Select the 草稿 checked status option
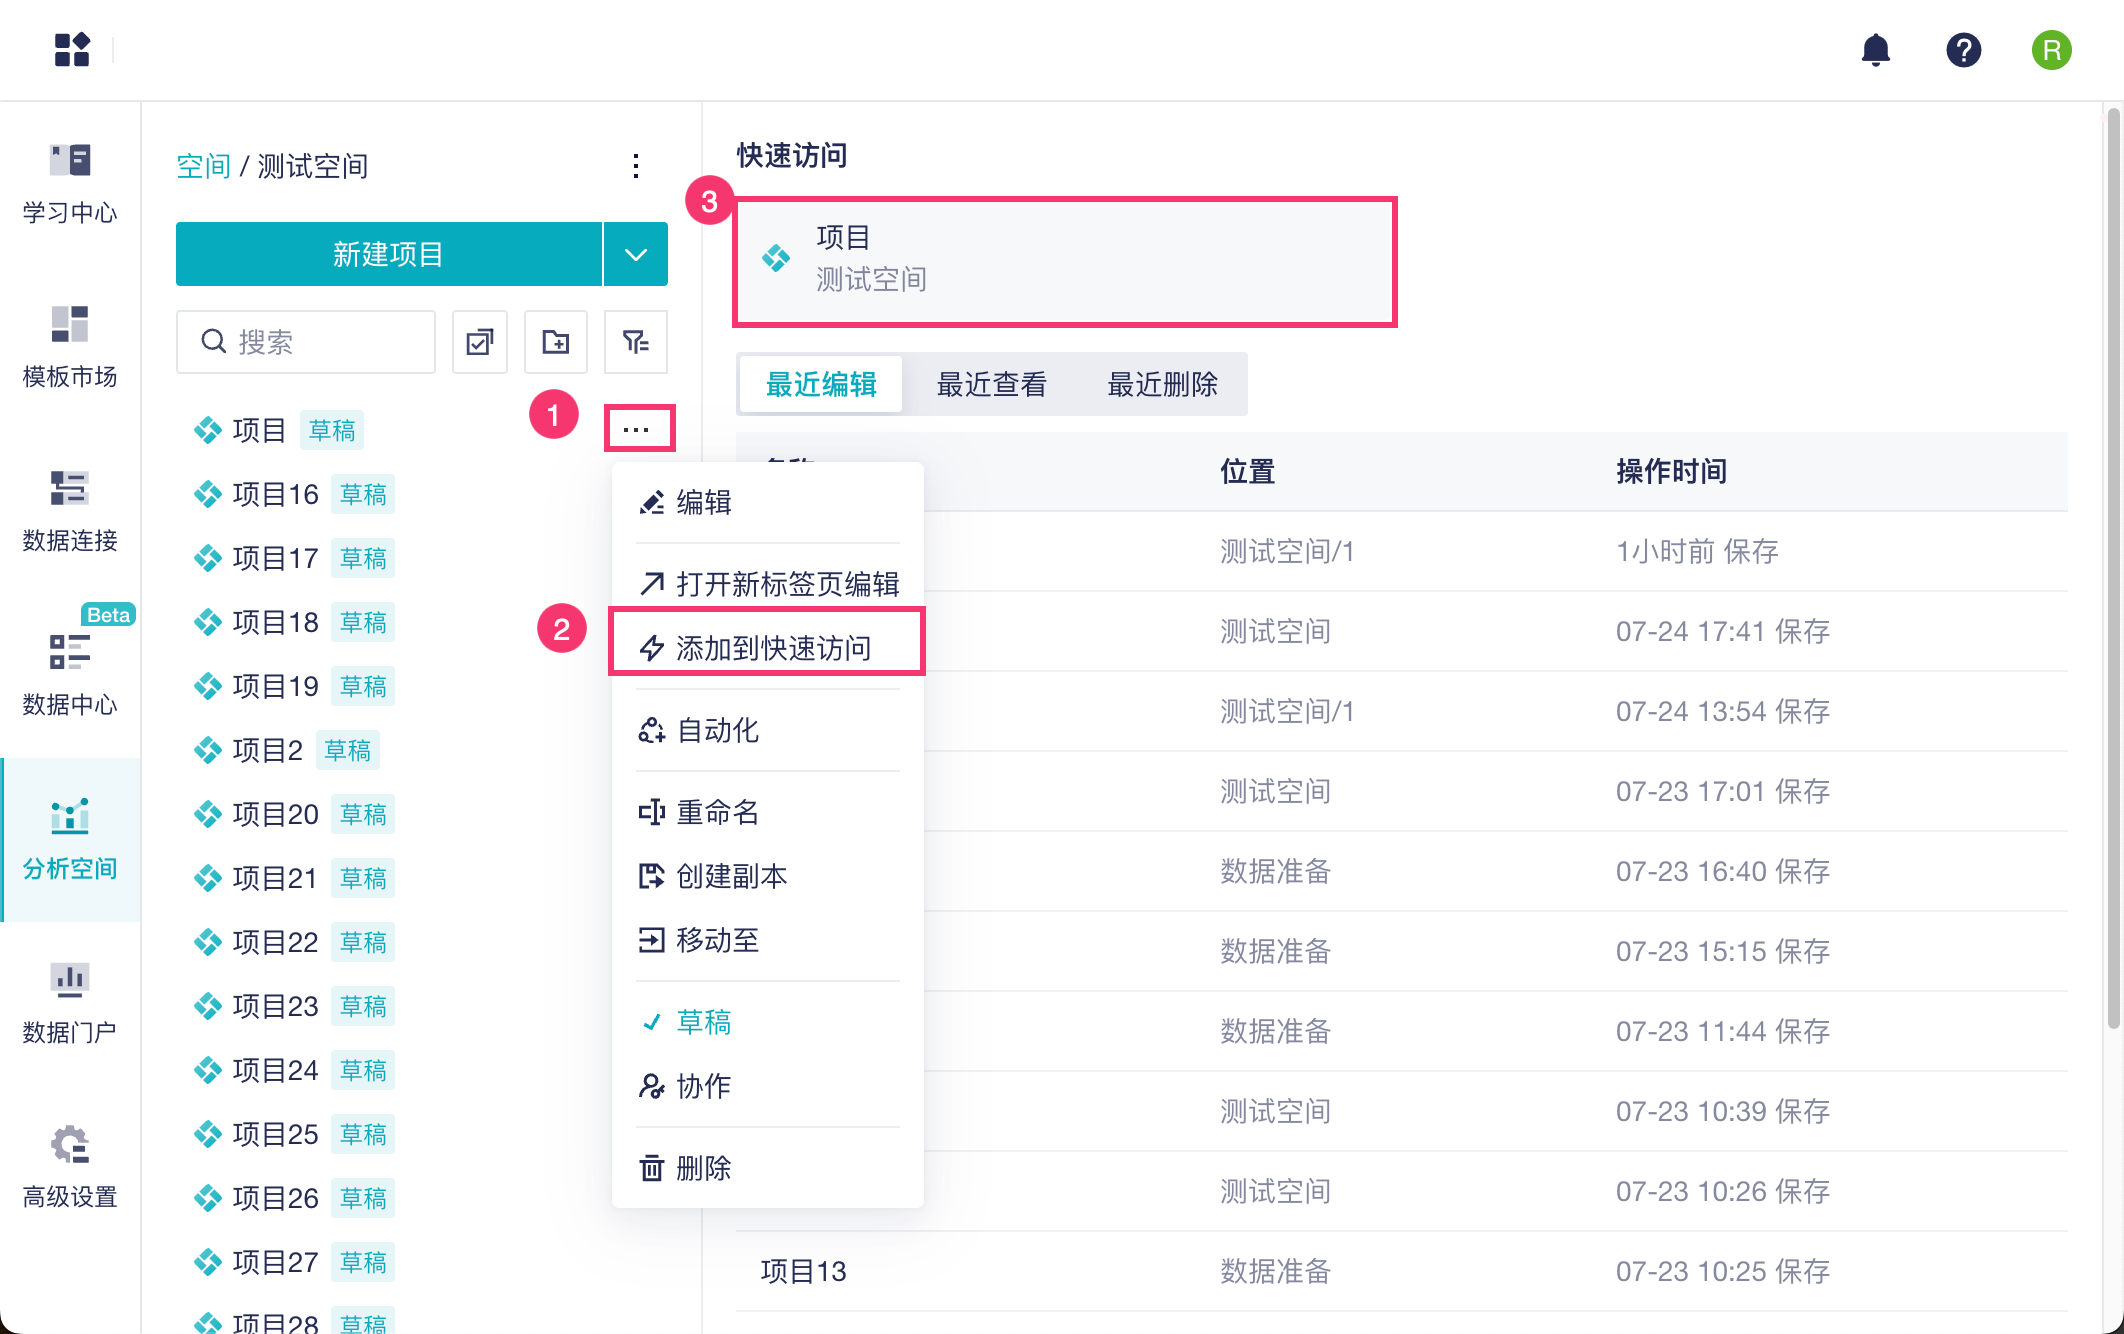This screenshot has height=1334, width=2124. 703,1022
